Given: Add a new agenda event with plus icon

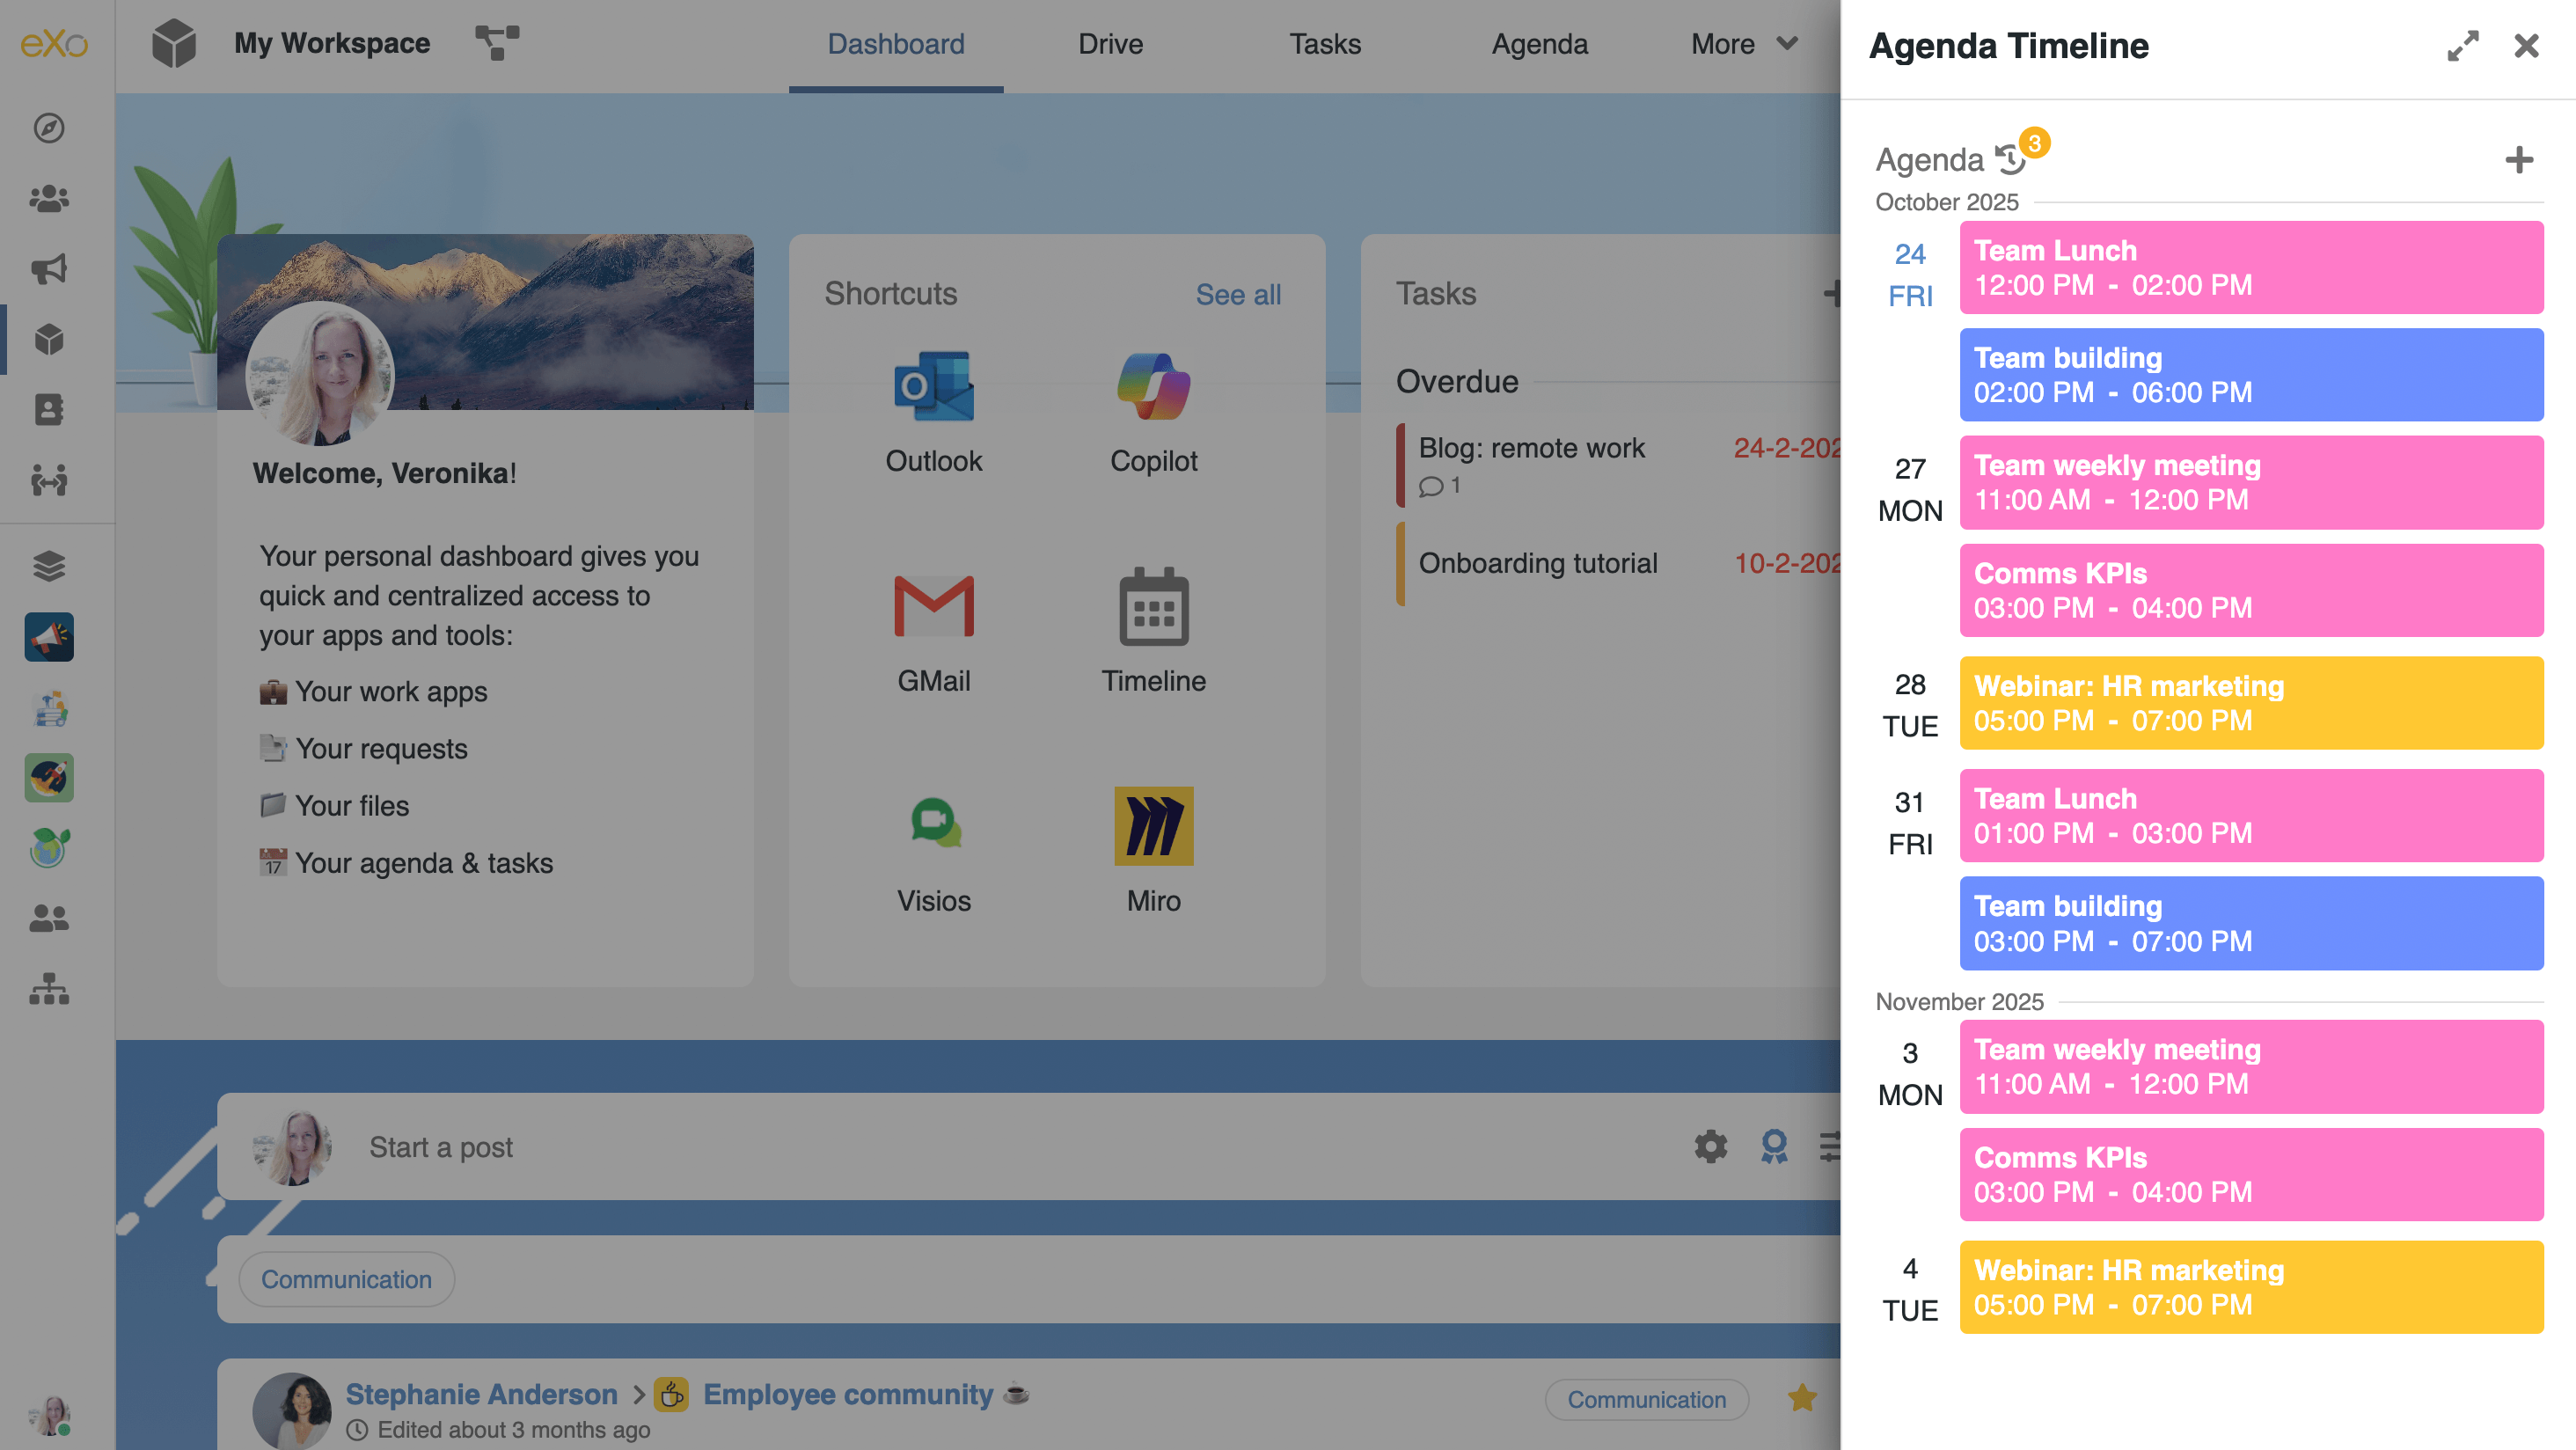Looking at the screenshot, I should coord(2519,160).
